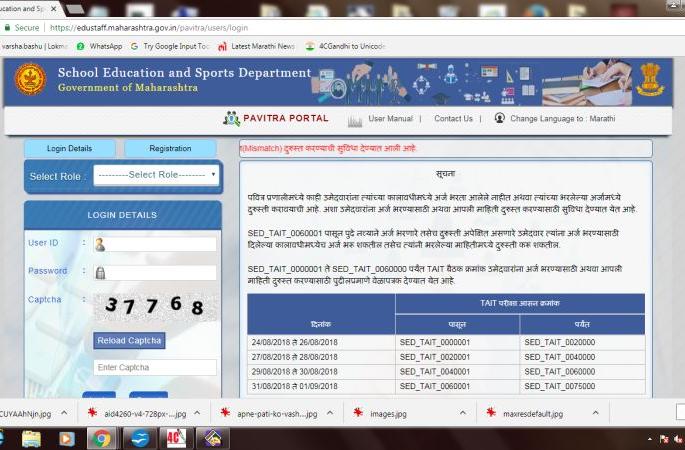The image size is (685, 450).
Task: Open the User Manual link
Action: point(390,118)
